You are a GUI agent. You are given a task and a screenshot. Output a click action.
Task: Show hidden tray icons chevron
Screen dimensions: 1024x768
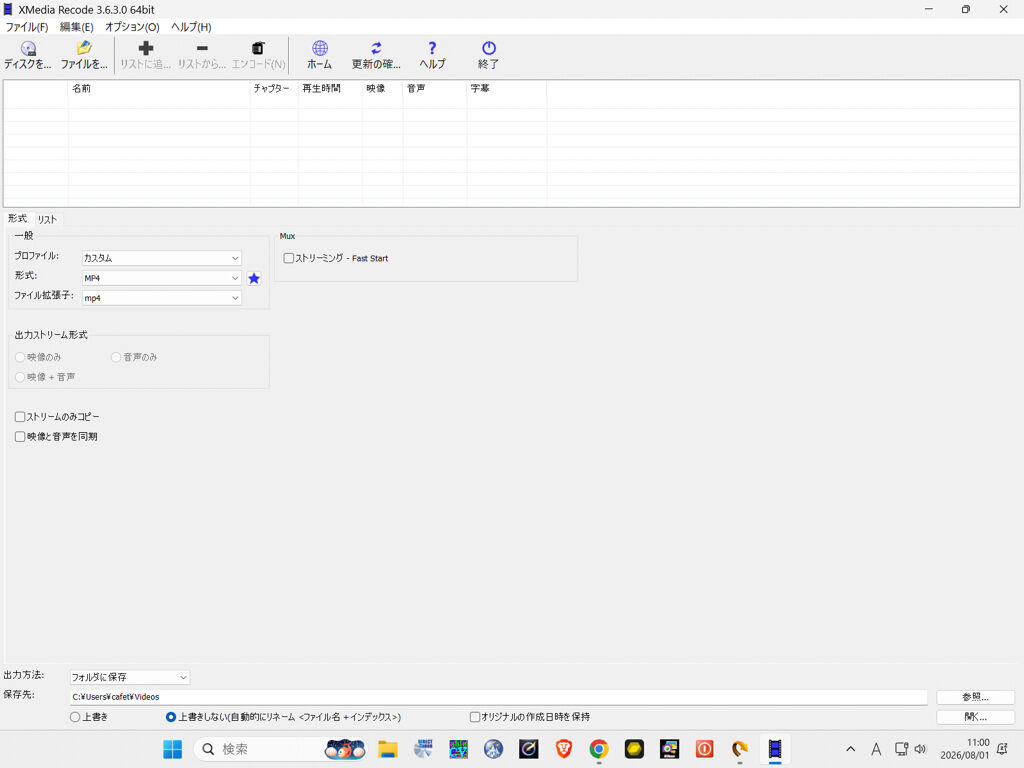coord(850,749)
